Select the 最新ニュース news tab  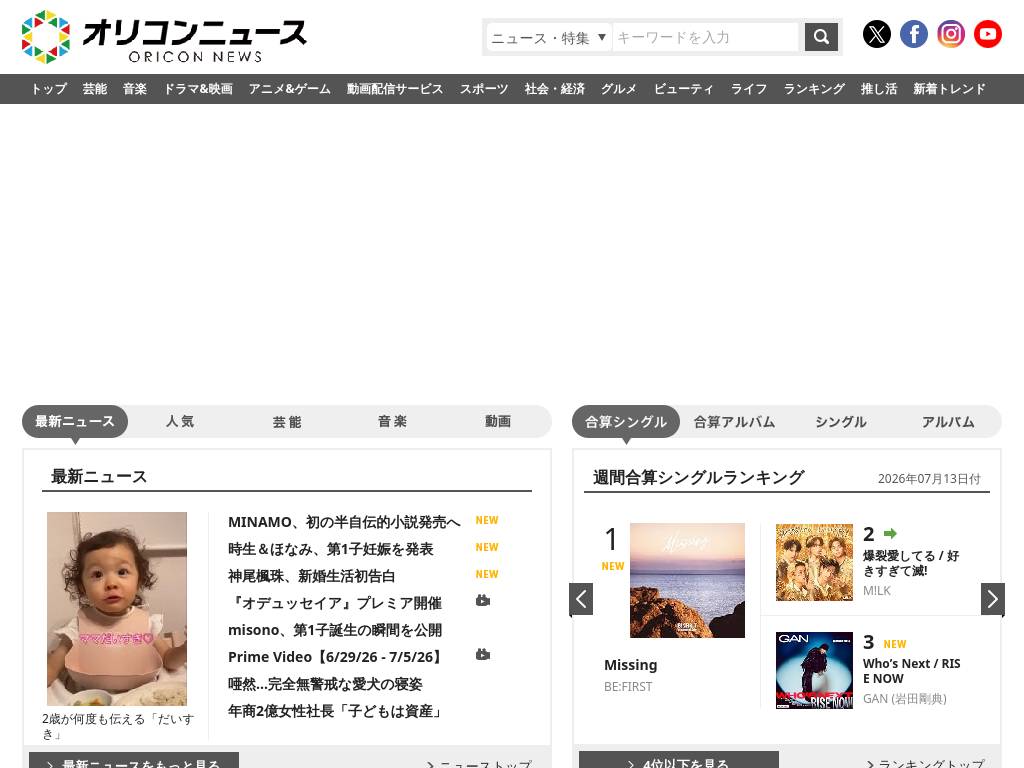click(x=75, y=422)
